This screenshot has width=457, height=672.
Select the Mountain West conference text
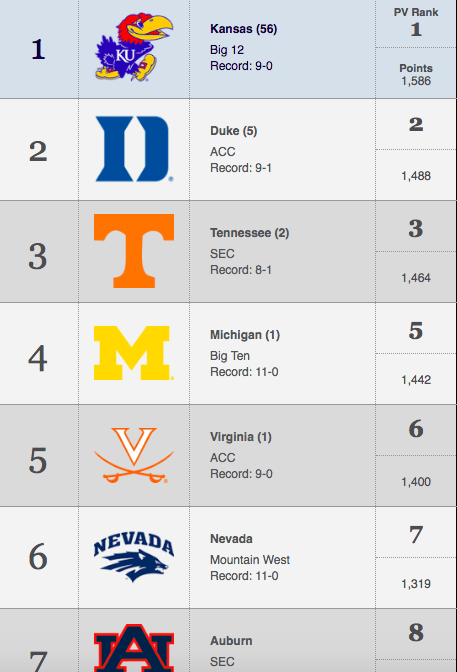click(x=250, y=560)
